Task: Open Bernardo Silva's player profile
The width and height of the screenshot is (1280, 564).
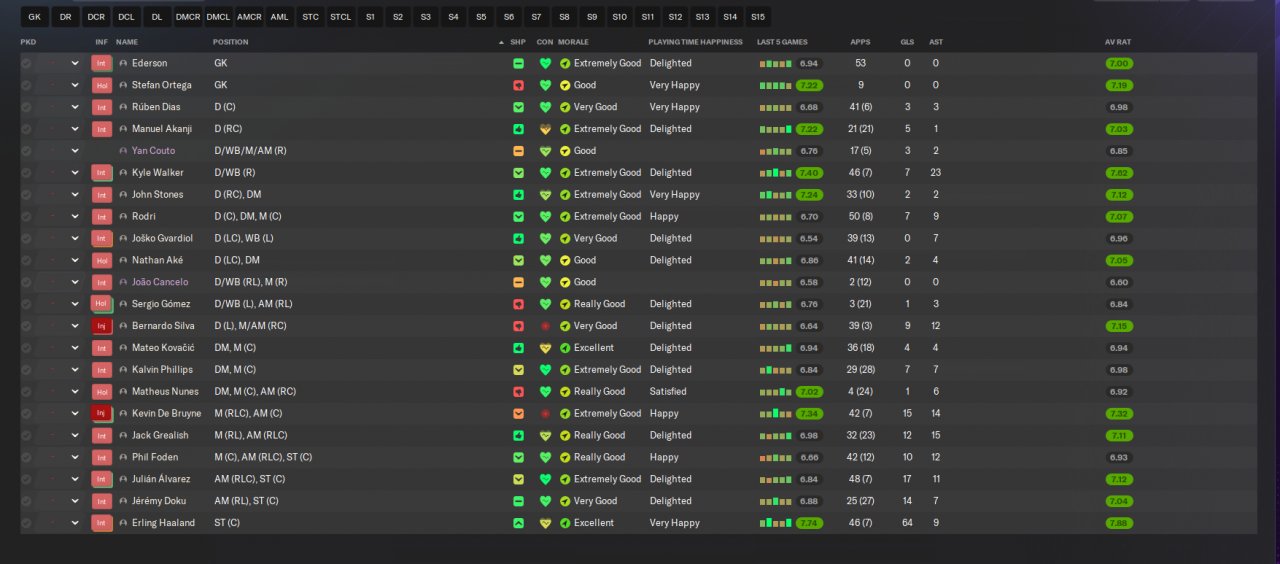Action: pos(163,326)
